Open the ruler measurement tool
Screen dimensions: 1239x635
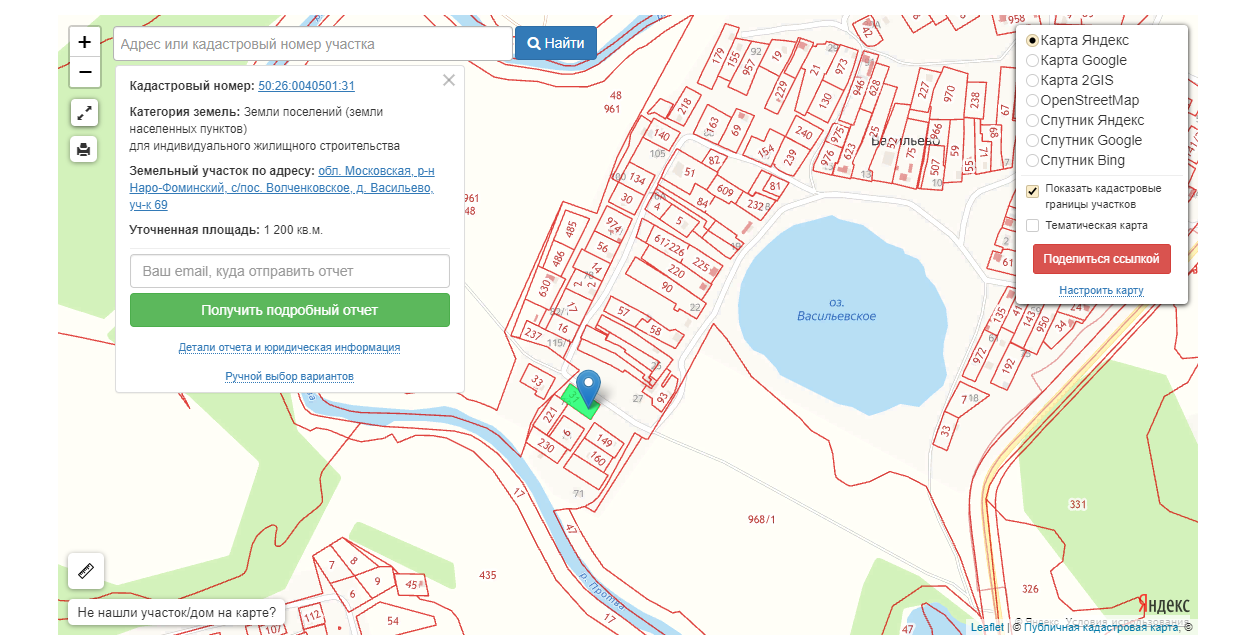(86, 572)
